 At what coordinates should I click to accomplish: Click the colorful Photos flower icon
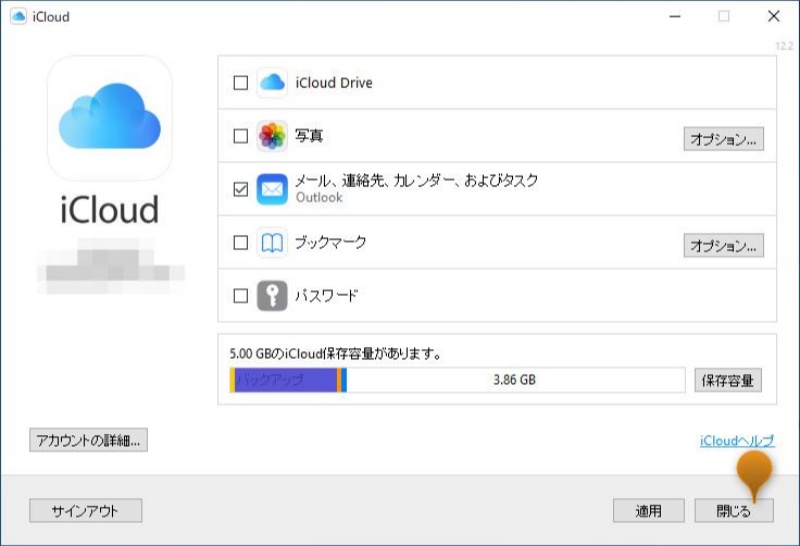click(x=272, y=136)
